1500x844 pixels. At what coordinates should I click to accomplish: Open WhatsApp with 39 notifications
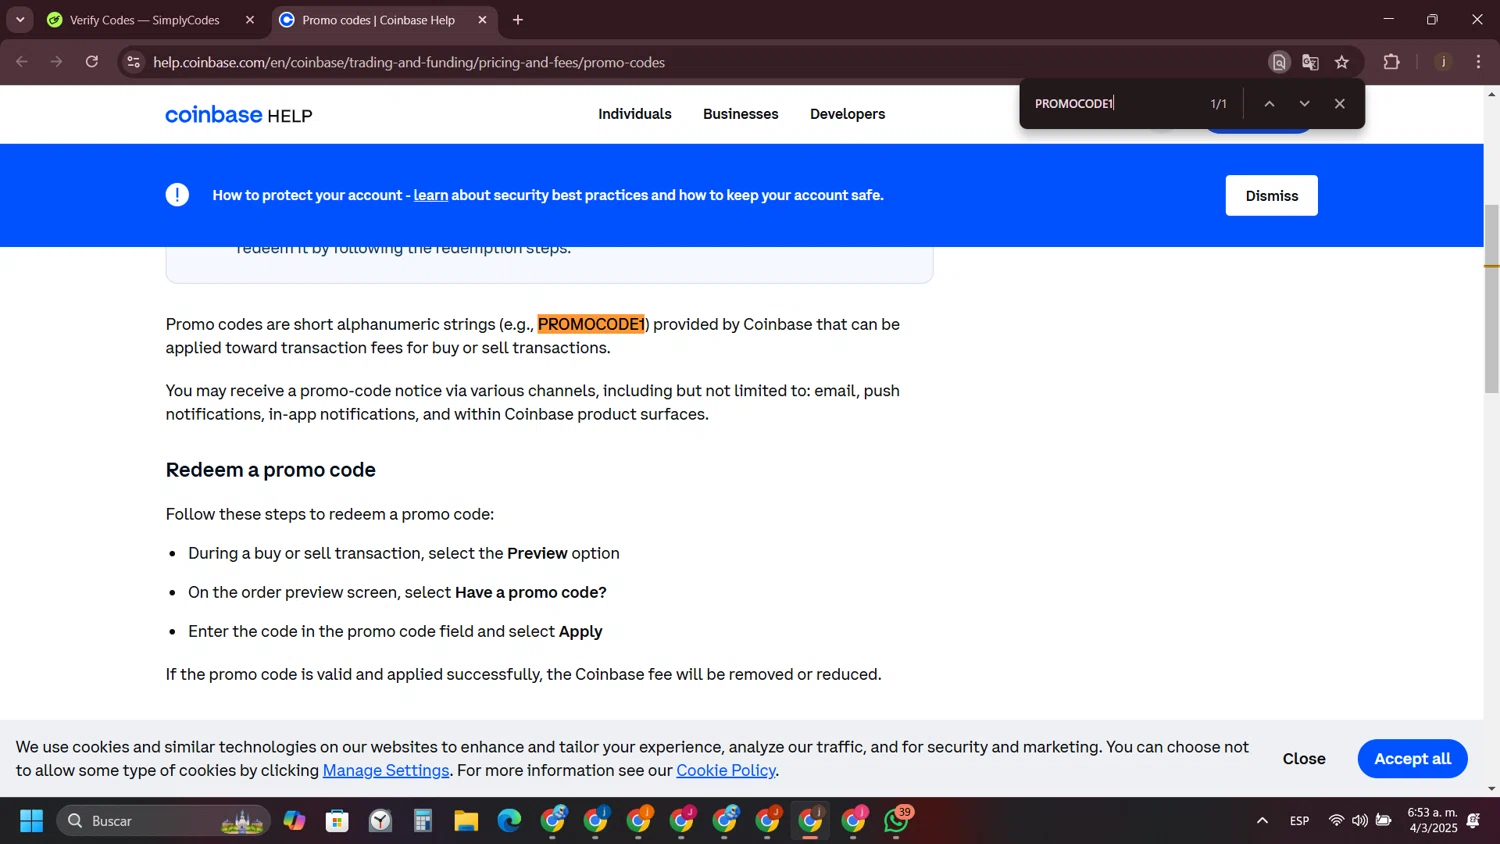click(x=897, y=821)
